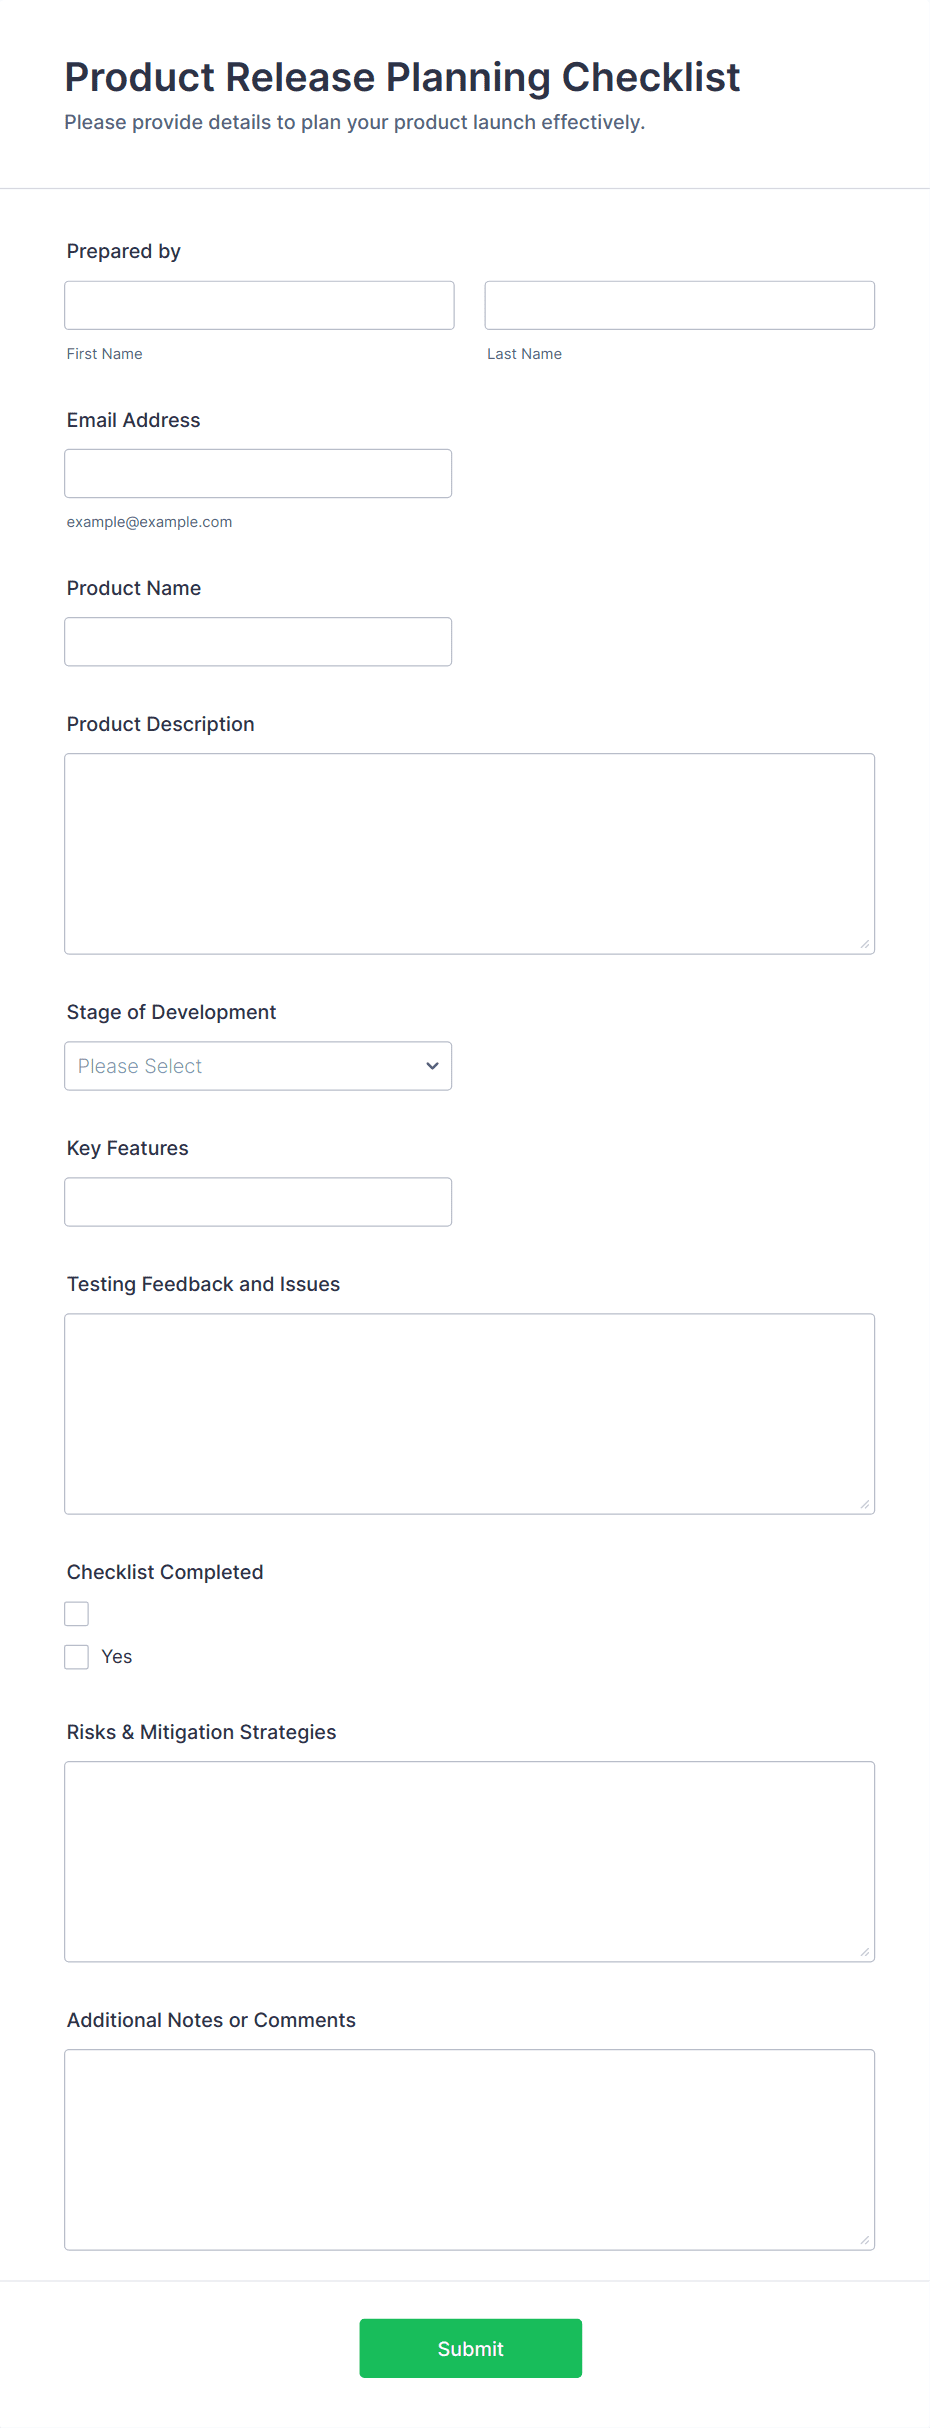Click the Yes checkbox label text

(117, 1657)
